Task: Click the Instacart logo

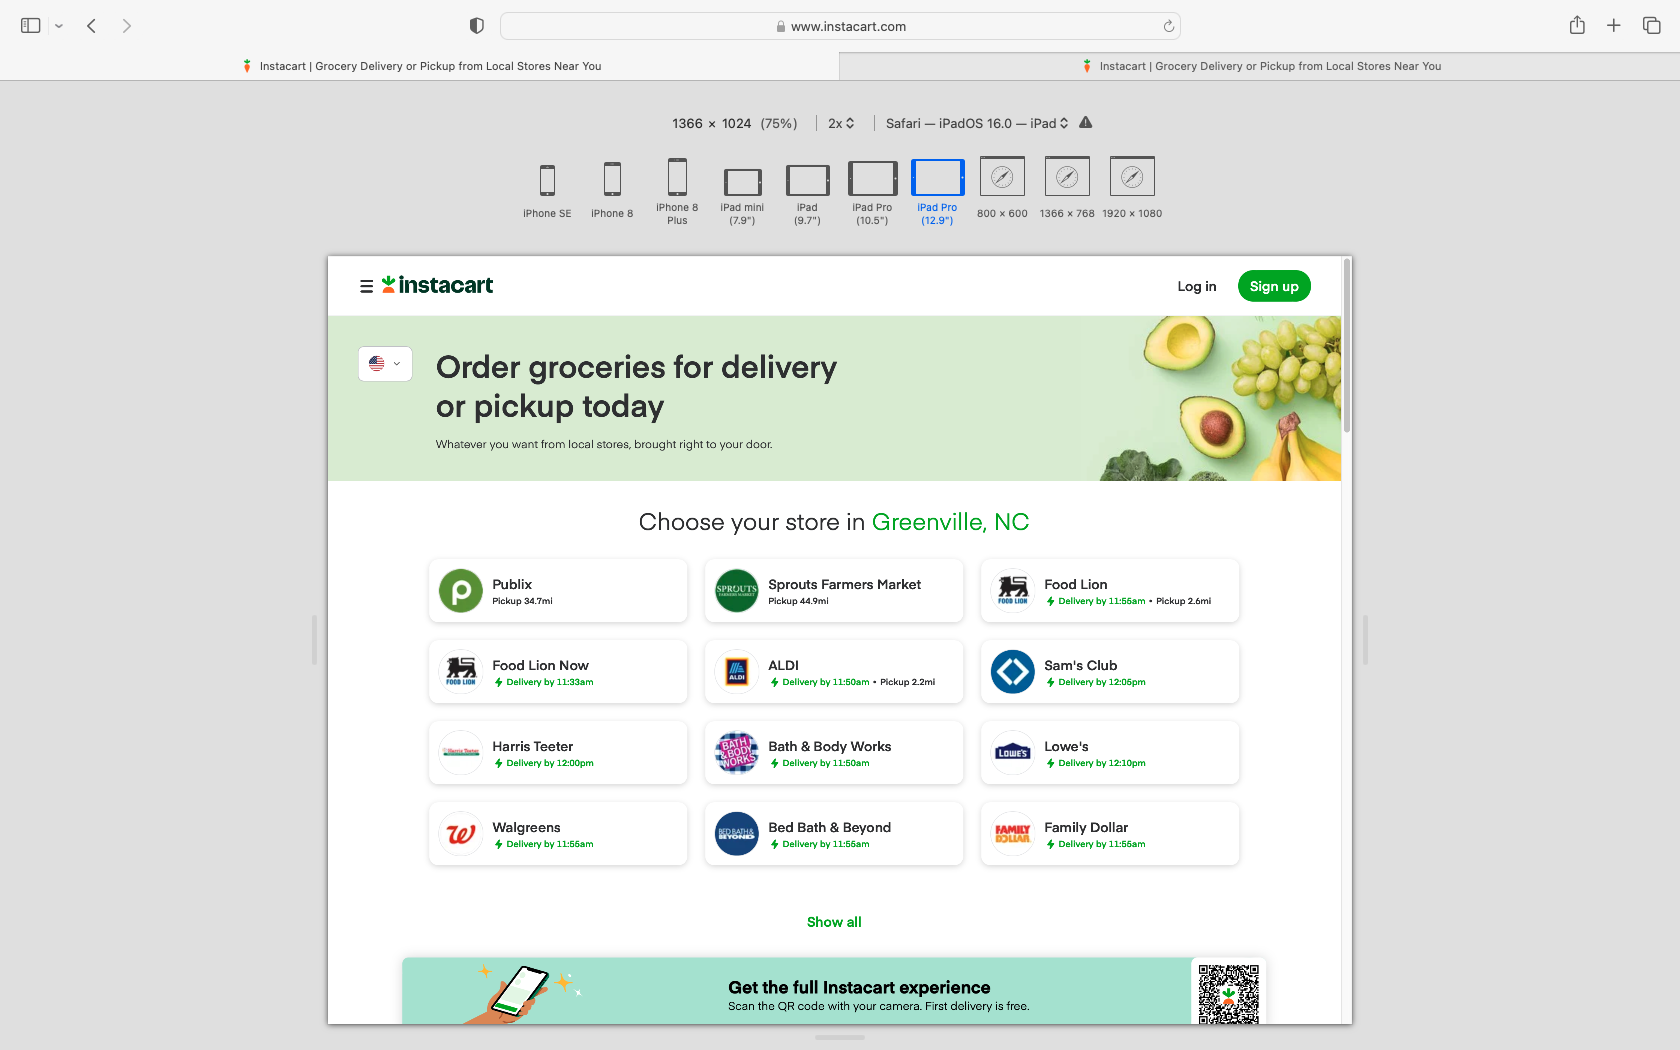Action: 438,285
